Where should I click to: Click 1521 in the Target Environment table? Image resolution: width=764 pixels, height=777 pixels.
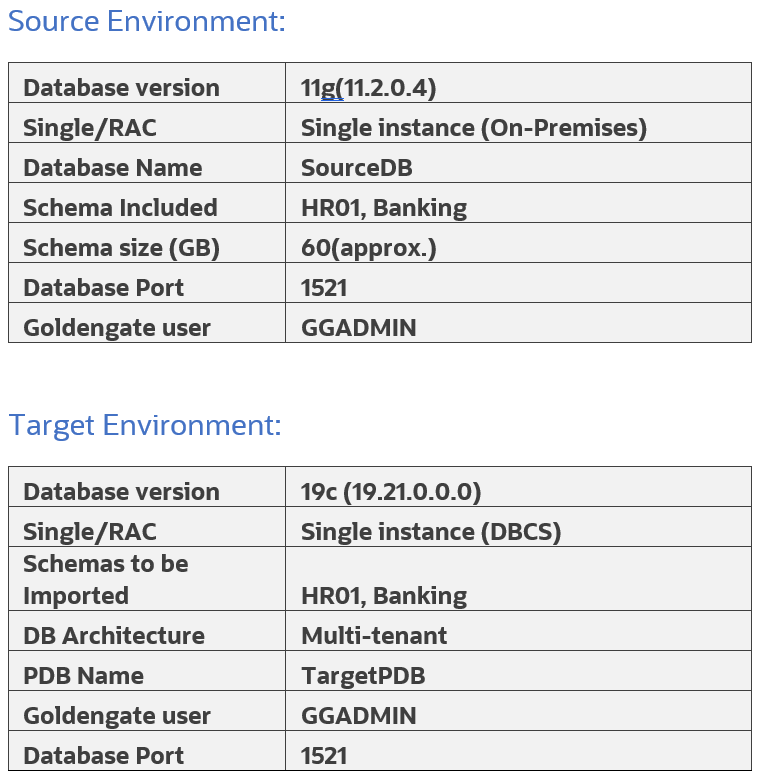(x=324, y=756)
